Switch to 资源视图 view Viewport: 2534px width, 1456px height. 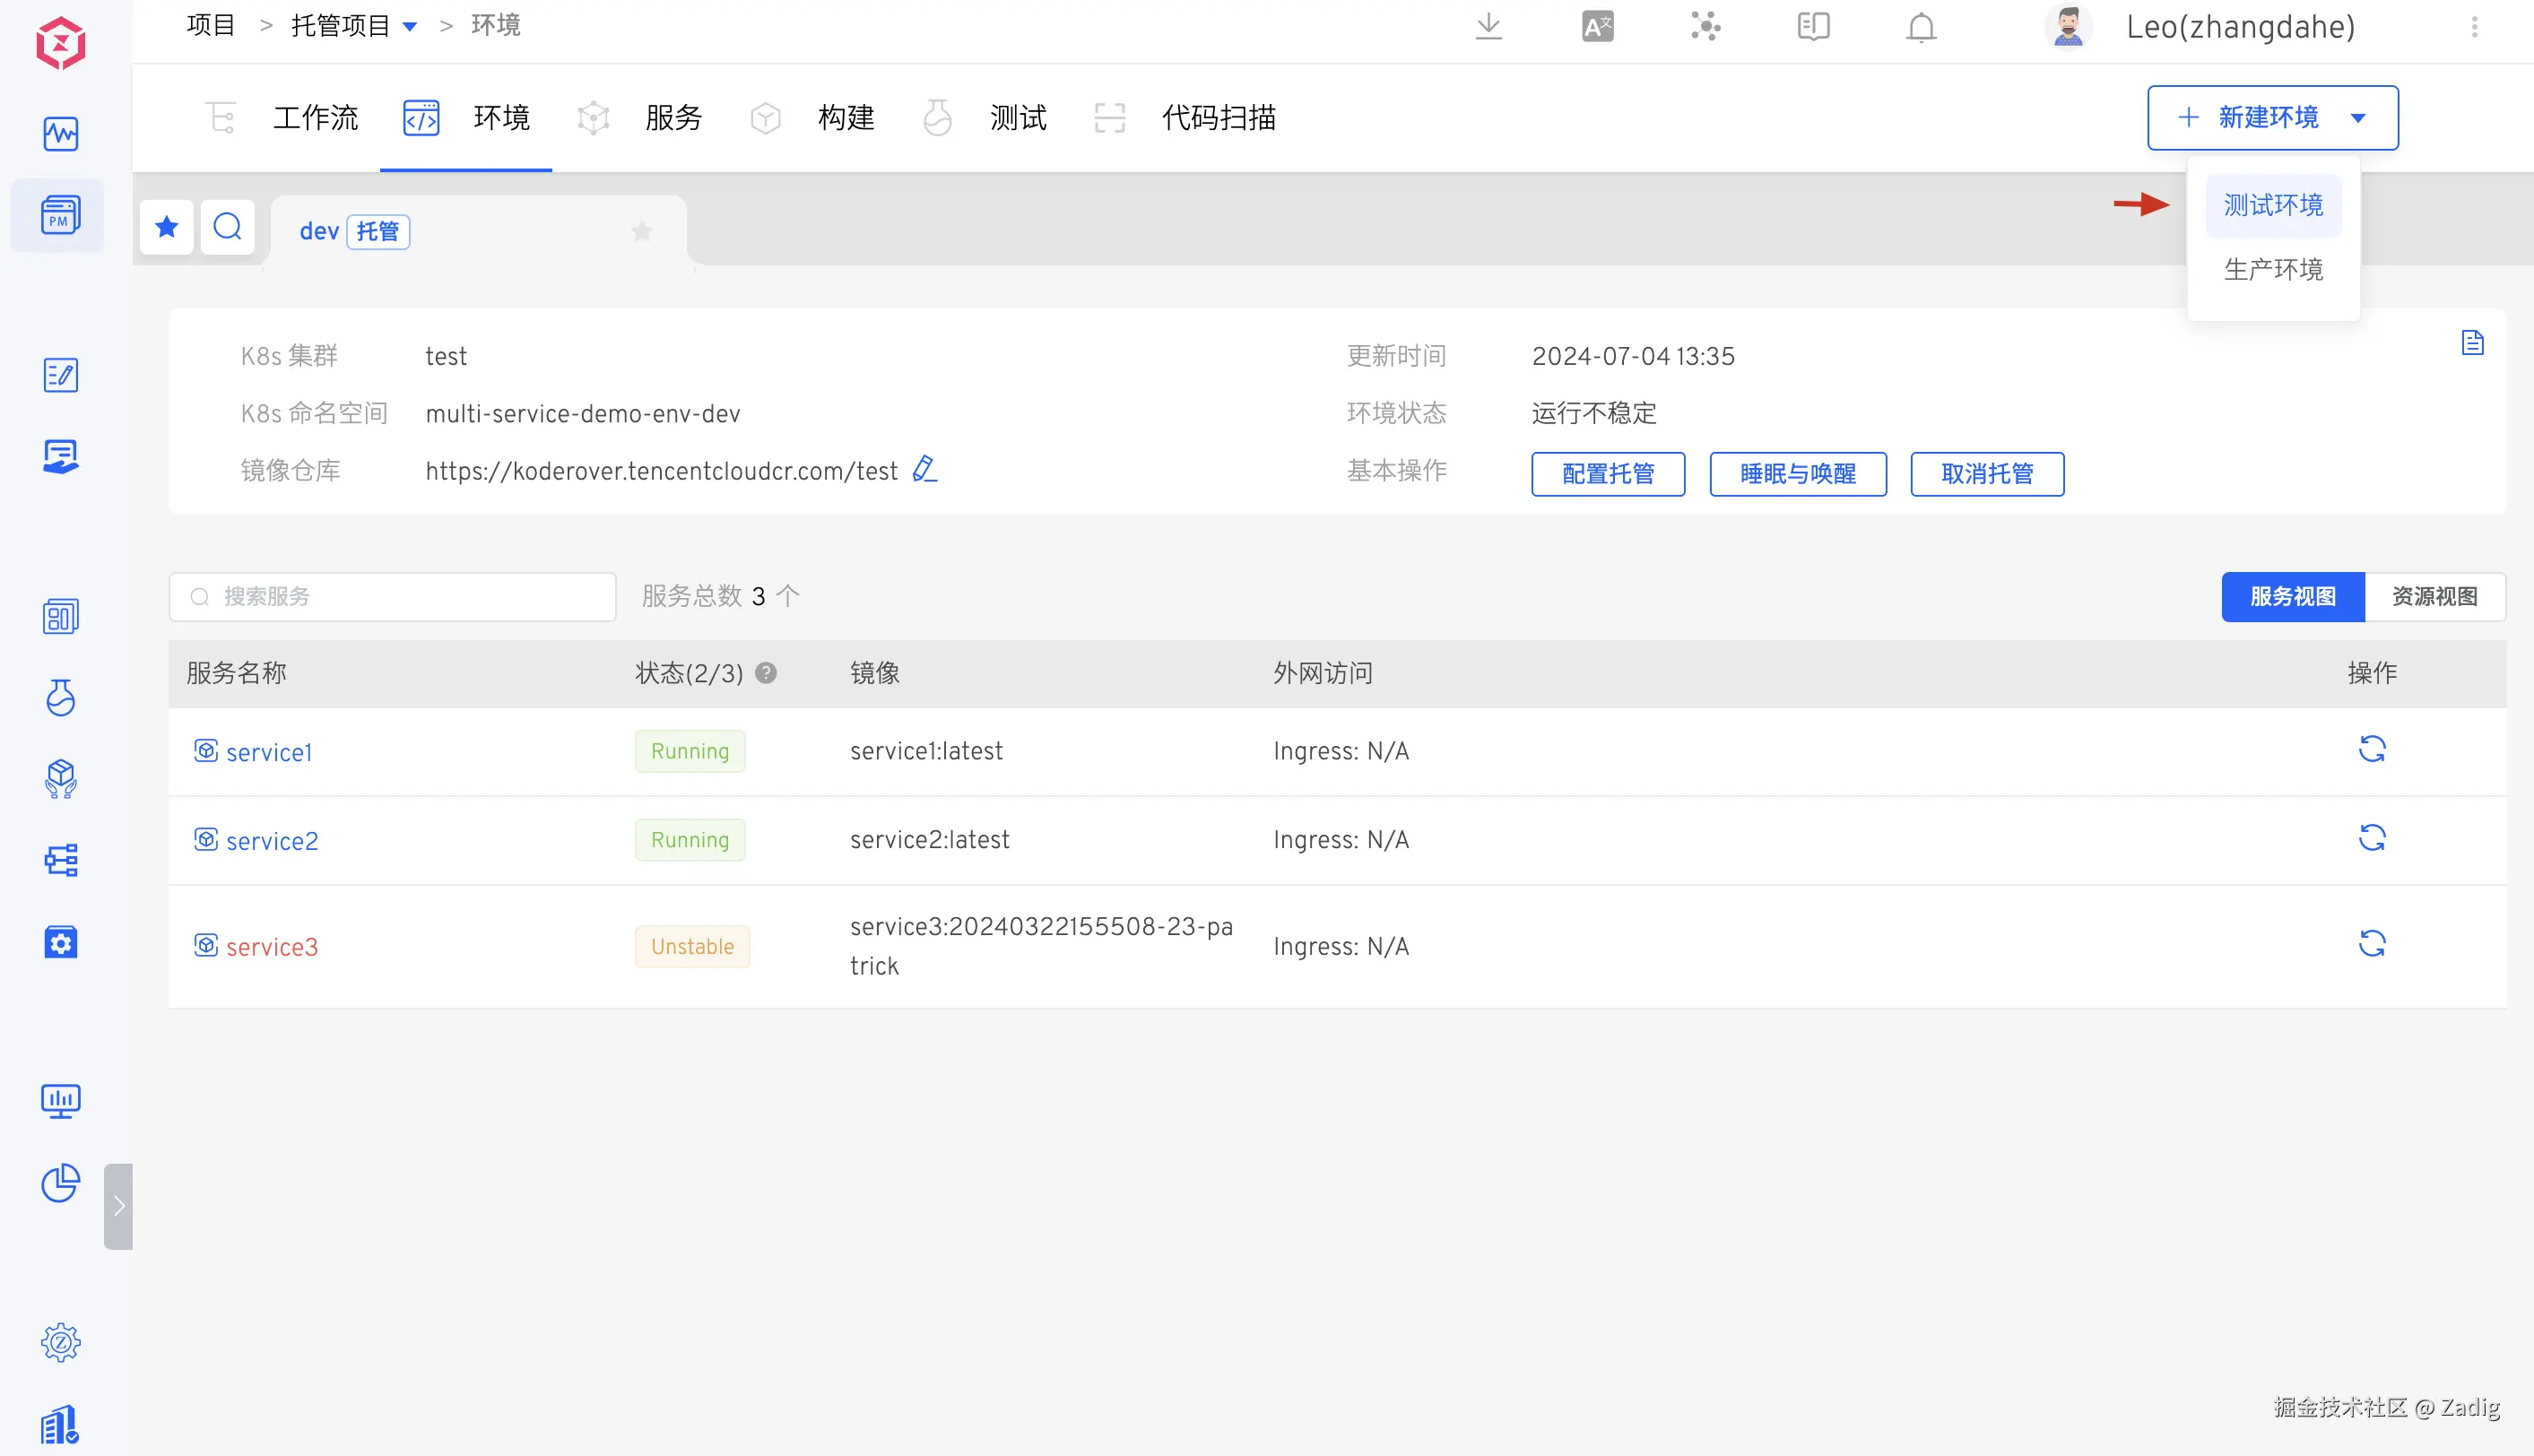pos(2434,596)
